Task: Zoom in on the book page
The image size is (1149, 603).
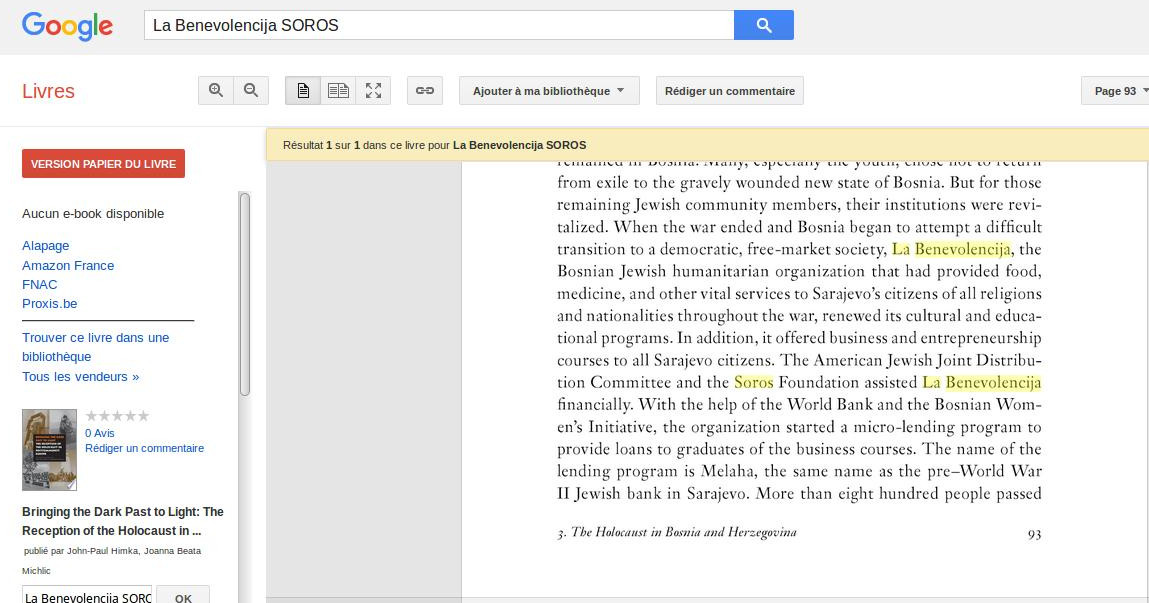Action: tap(216, 91)
